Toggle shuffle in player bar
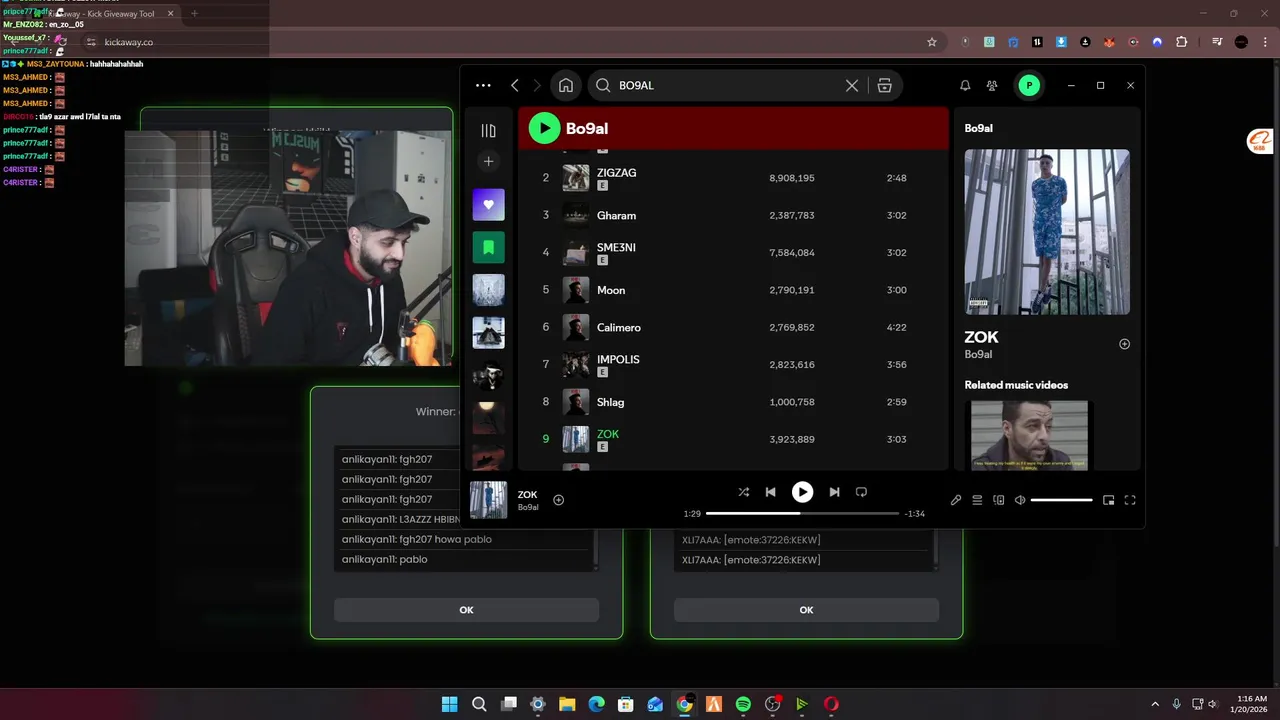 click(743, 492)
